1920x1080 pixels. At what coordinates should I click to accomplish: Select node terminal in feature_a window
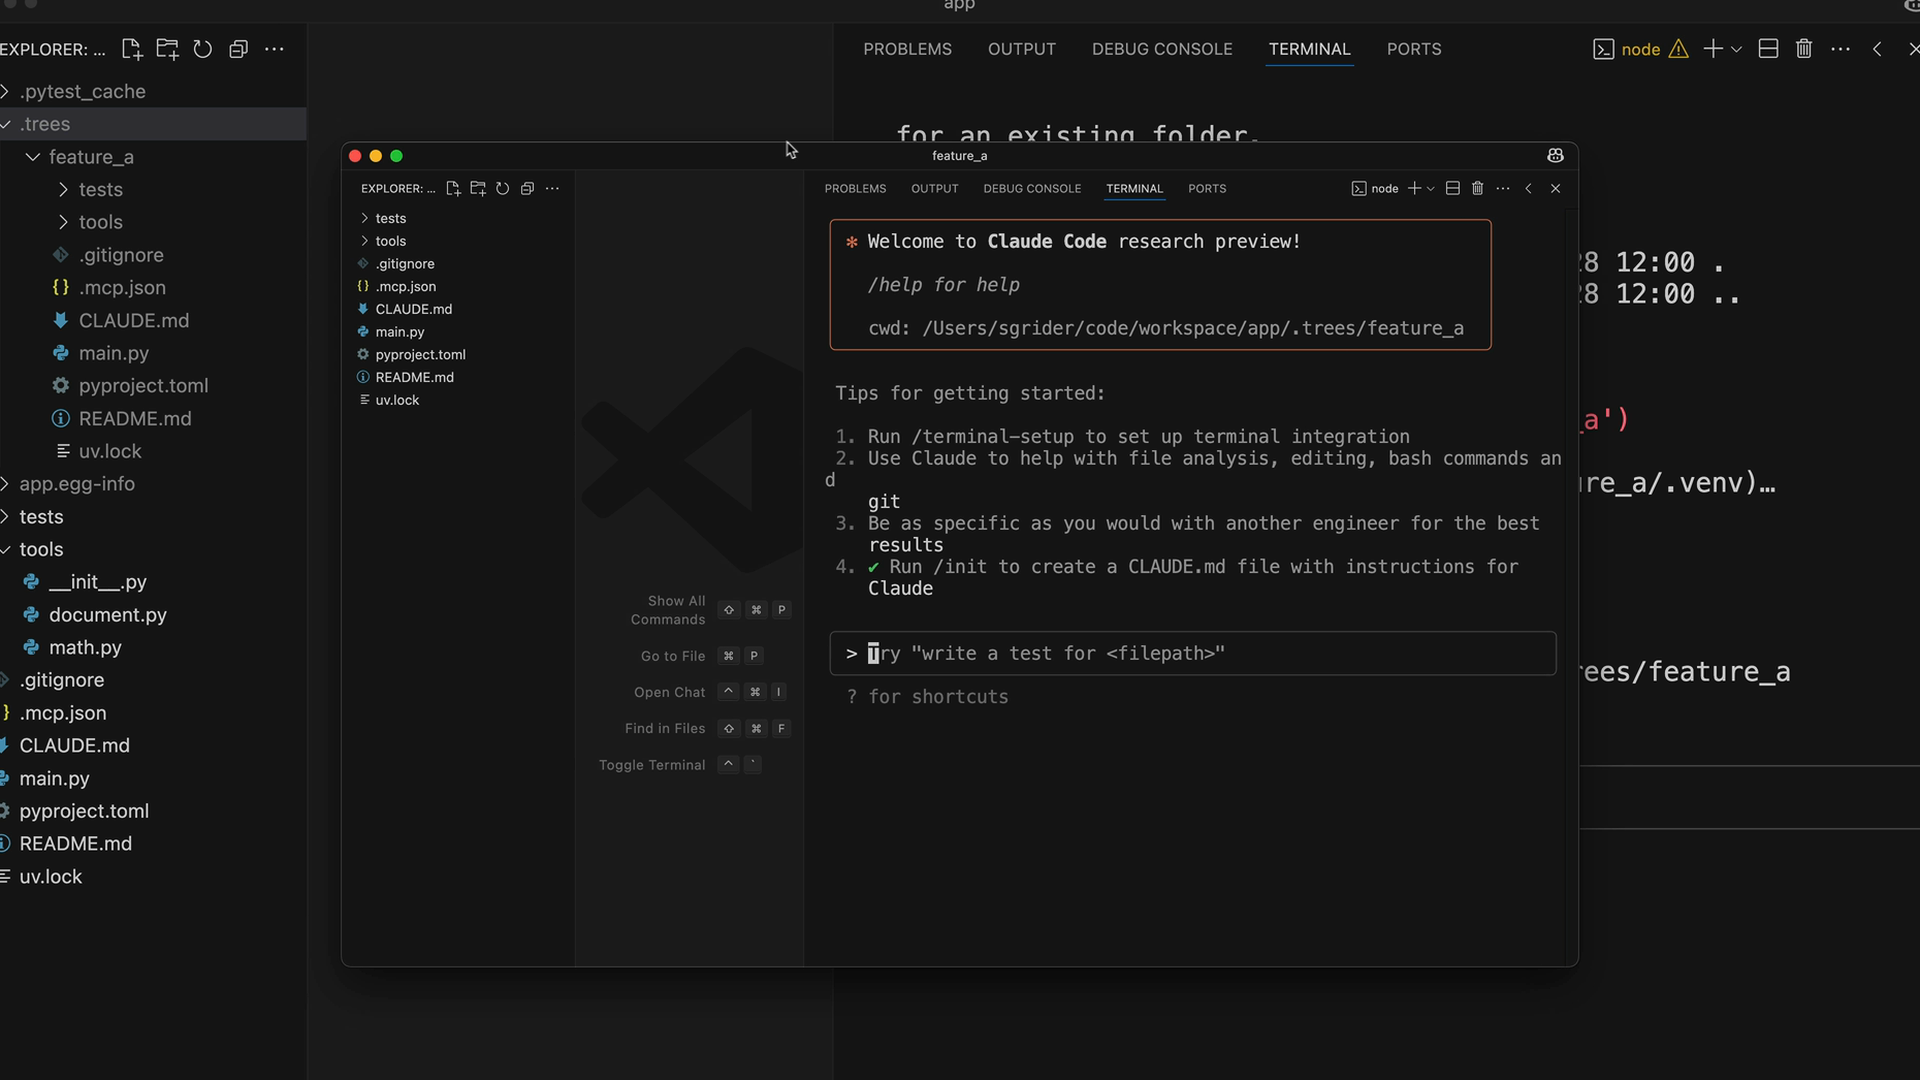tap(1375, 188)
